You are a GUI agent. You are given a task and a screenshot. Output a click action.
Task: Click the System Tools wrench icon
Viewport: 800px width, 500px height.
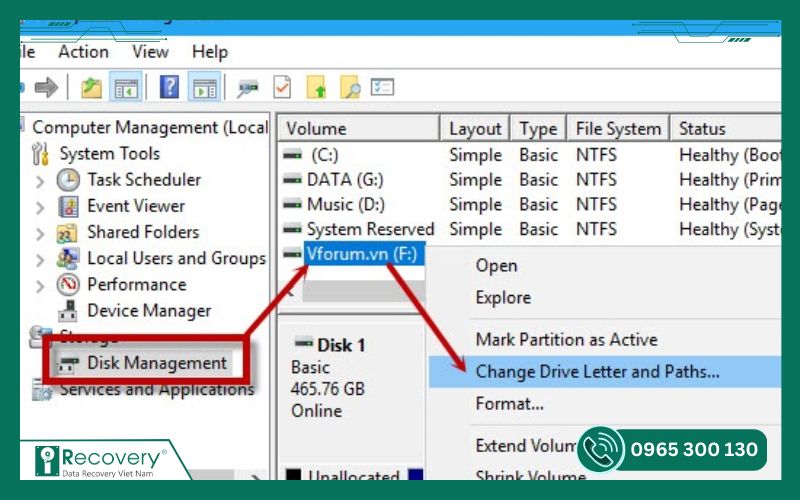tap(40, 154)
